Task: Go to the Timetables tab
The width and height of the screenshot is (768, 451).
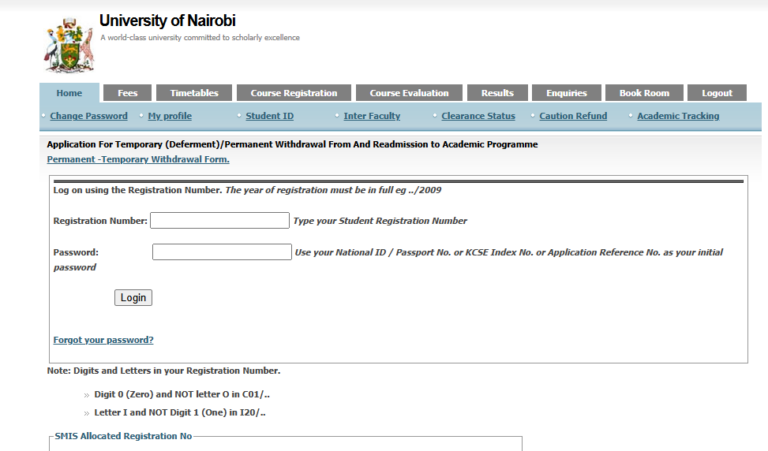Action: (x=194, y=93)
